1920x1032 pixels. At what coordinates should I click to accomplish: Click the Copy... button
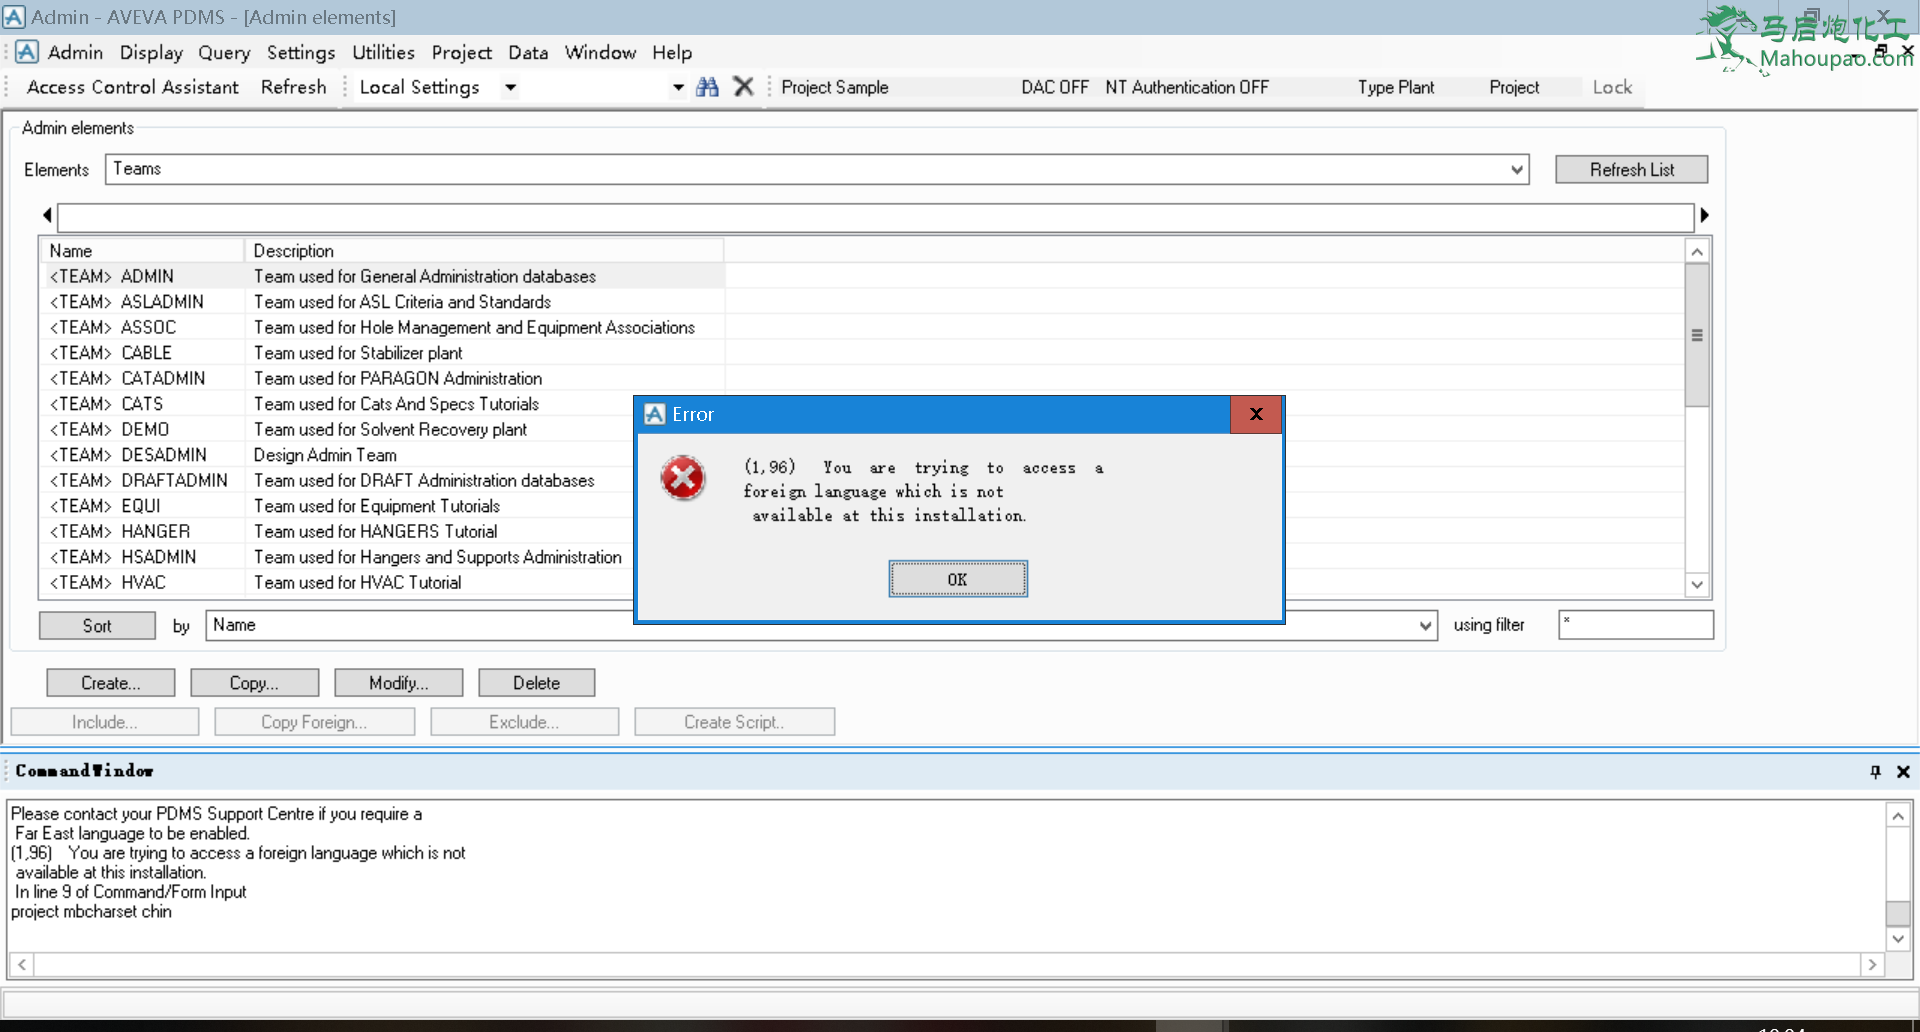coord(254,683)
